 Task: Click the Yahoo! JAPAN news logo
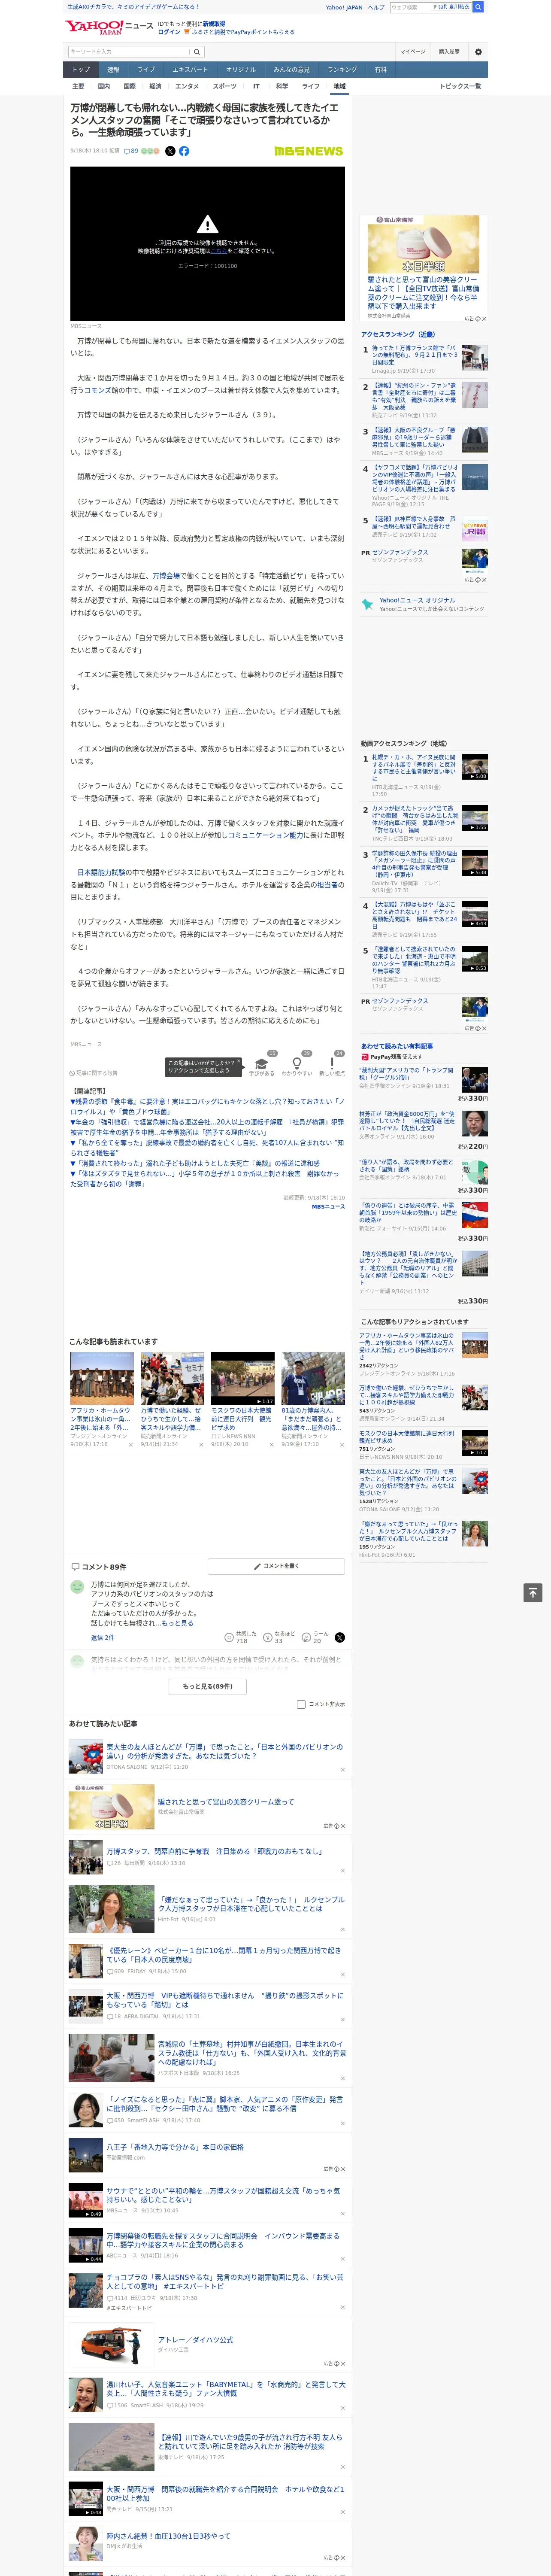(109, 27)
